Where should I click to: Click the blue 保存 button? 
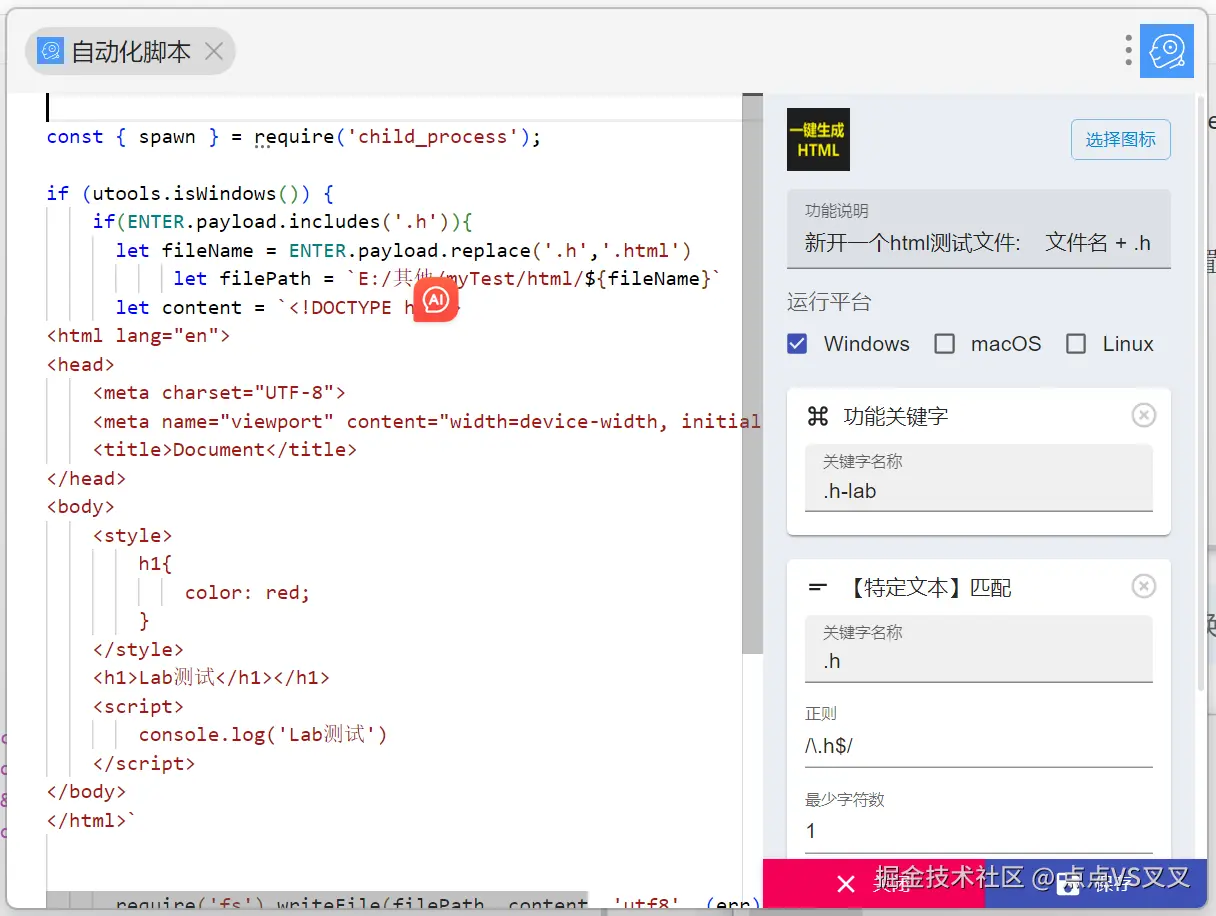pos(1095,883)
